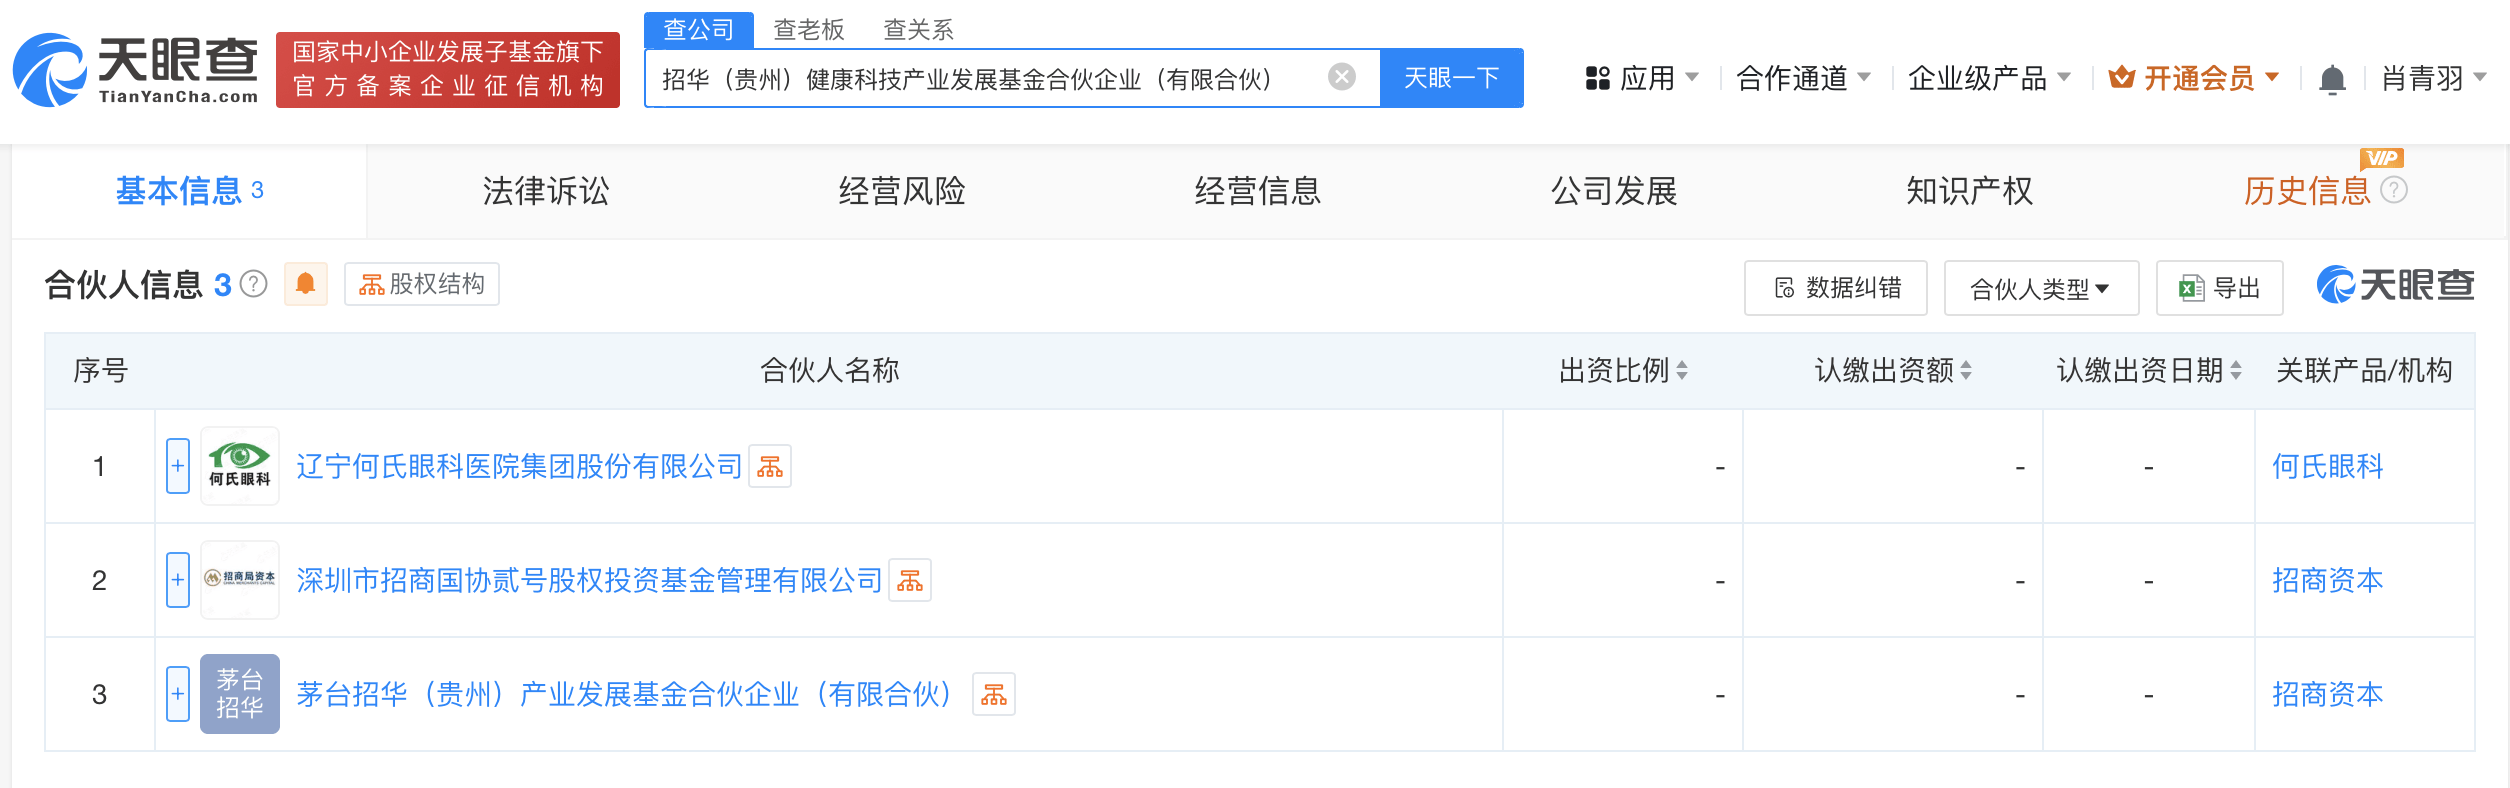
Task: Open equity structure icon for 辽宁何氏眼科医院集团
Action: coord(770,466)
